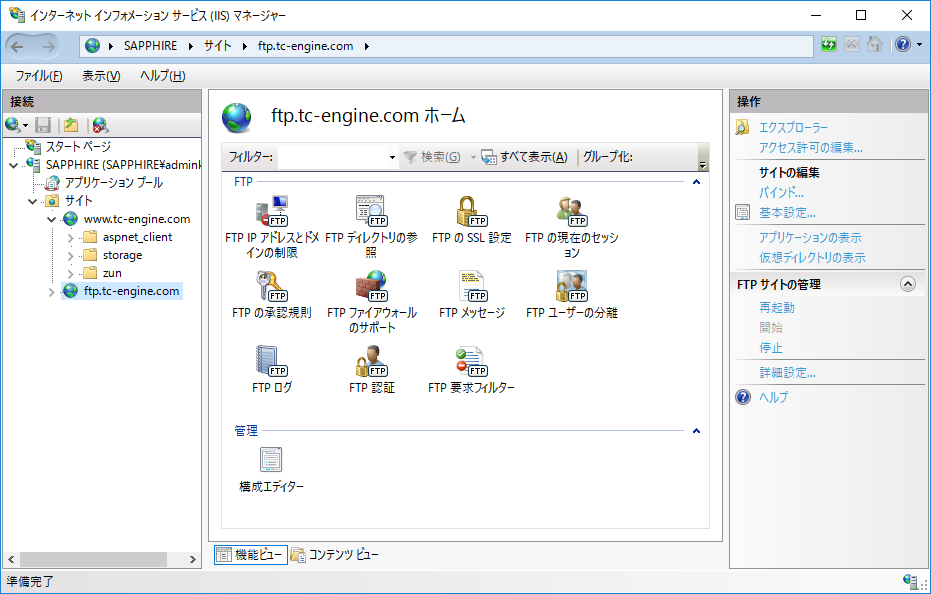Click the refresh page icon in address bar
Image resolution: width=931 pixels, height=594 pixels.
[829, 45]
